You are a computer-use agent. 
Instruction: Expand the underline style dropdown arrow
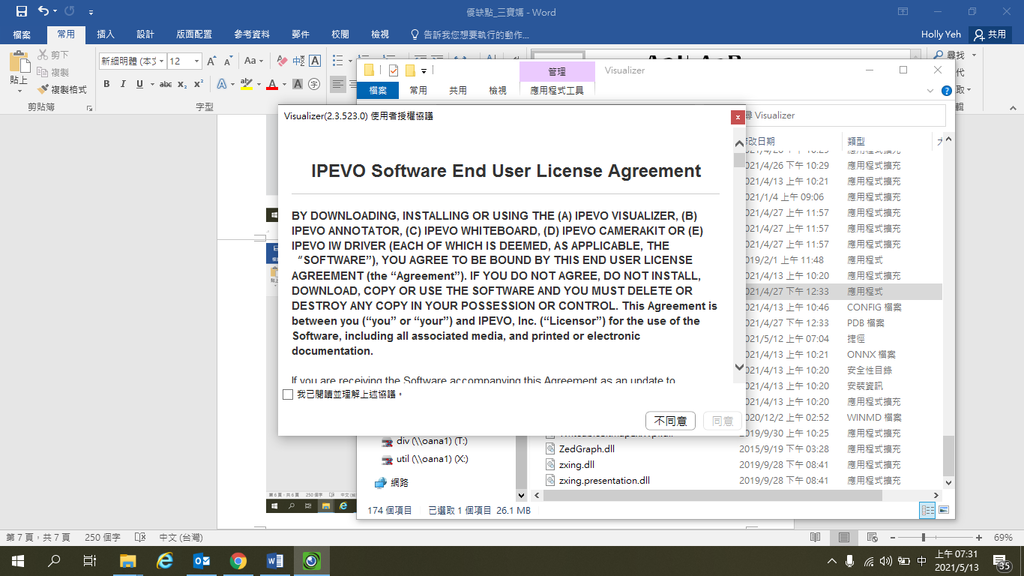[x=152, y=84]
